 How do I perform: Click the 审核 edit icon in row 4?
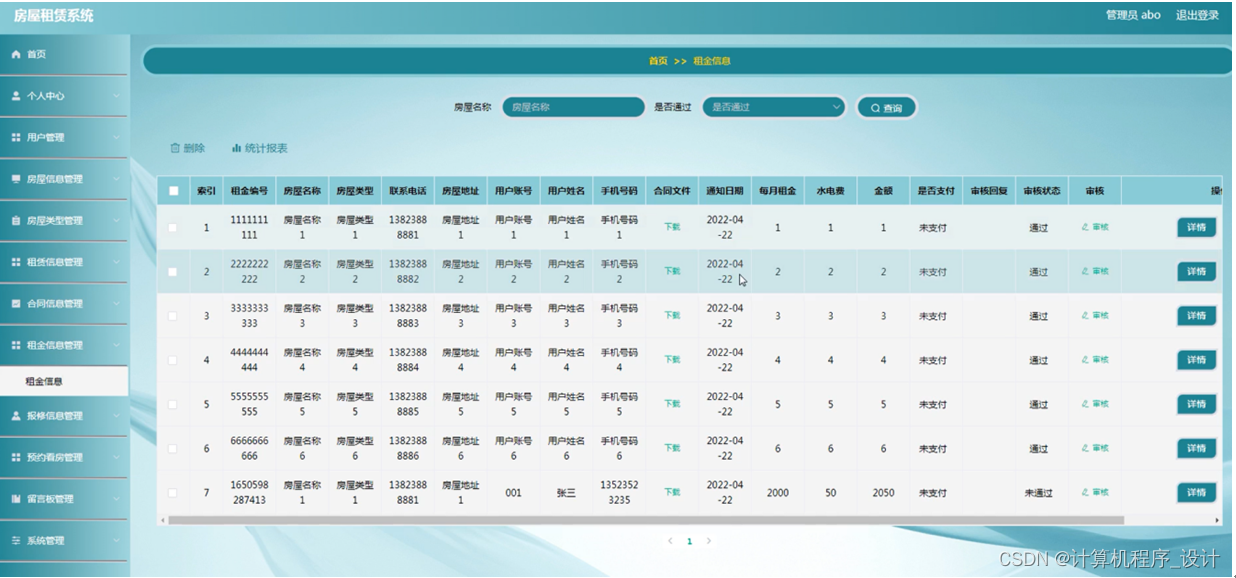tap(1085, 360)
